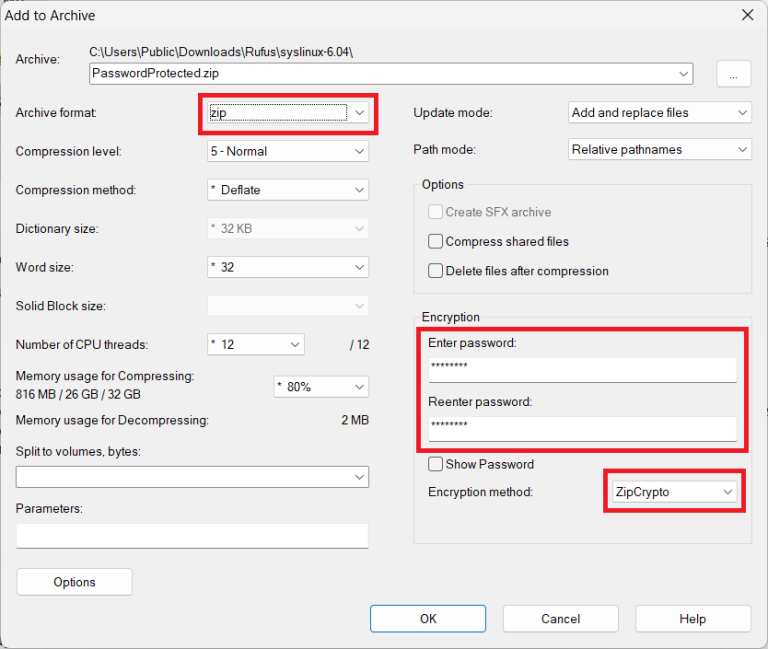768x649 pixels.
Task: Expand the Path mode dropdown
Action: pyautogui.click(x=659, y=150)
